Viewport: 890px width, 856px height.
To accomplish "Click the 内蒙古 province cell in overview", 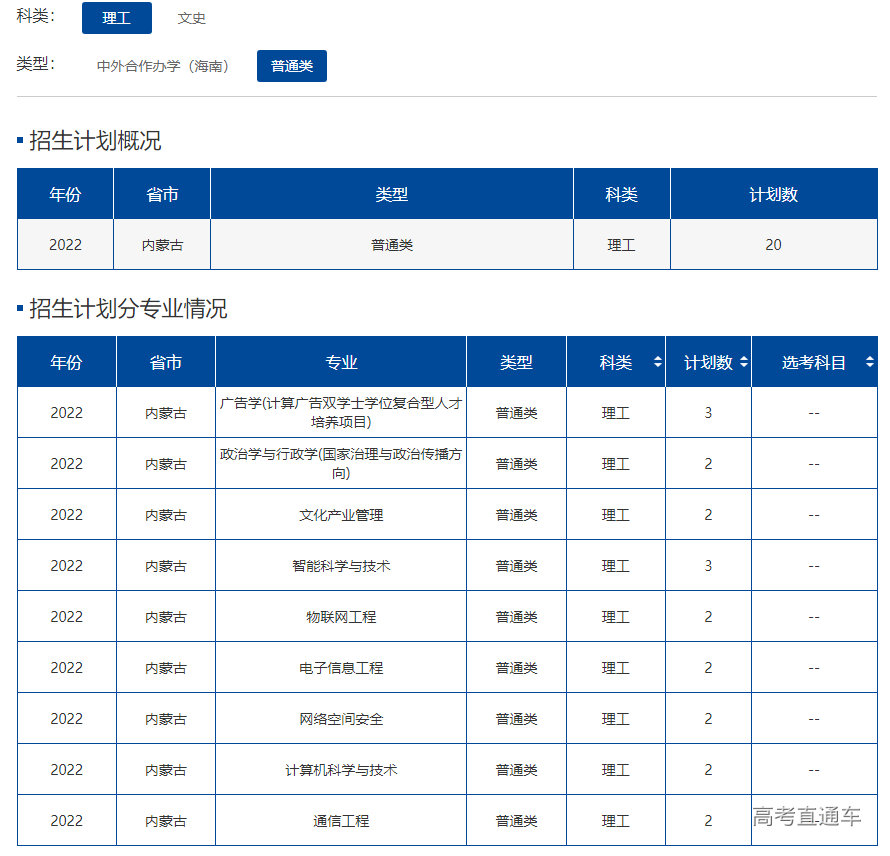I will (161, 244).
